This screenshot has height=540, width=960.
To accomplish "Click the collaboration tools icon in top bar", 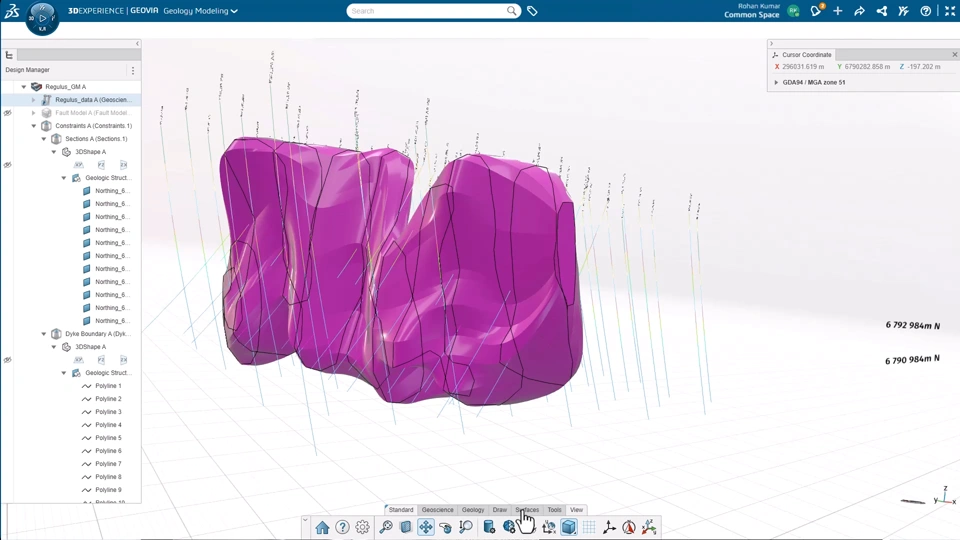I will [904, 11].
